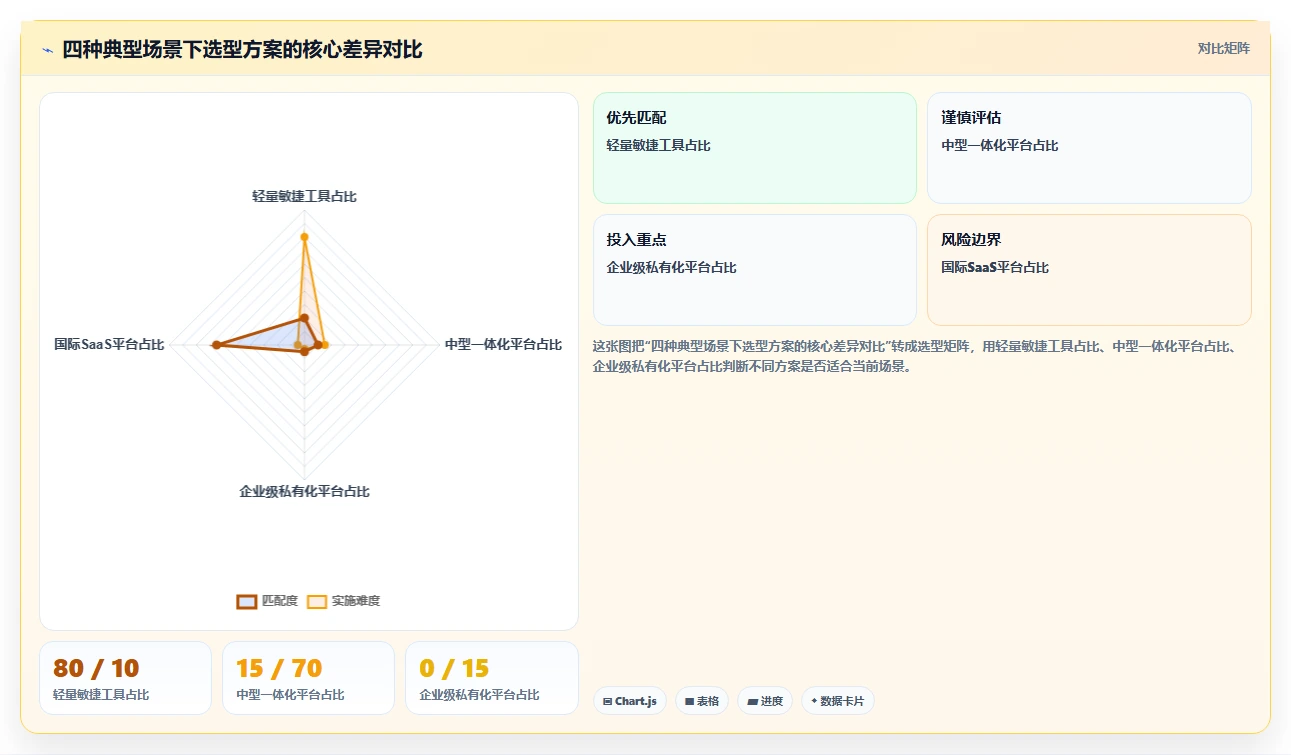Viewport: 1291px width, 755px height.
Task: Click radar axis label 国际SaaS平台占比
Action: (109, 344)
